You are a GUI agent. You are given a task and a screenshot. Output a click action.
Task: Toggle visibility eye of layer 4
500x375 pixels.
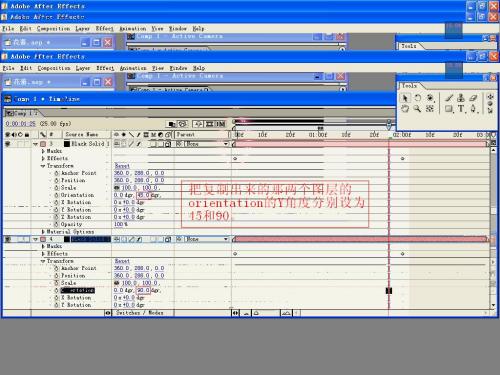pos(7,239)
